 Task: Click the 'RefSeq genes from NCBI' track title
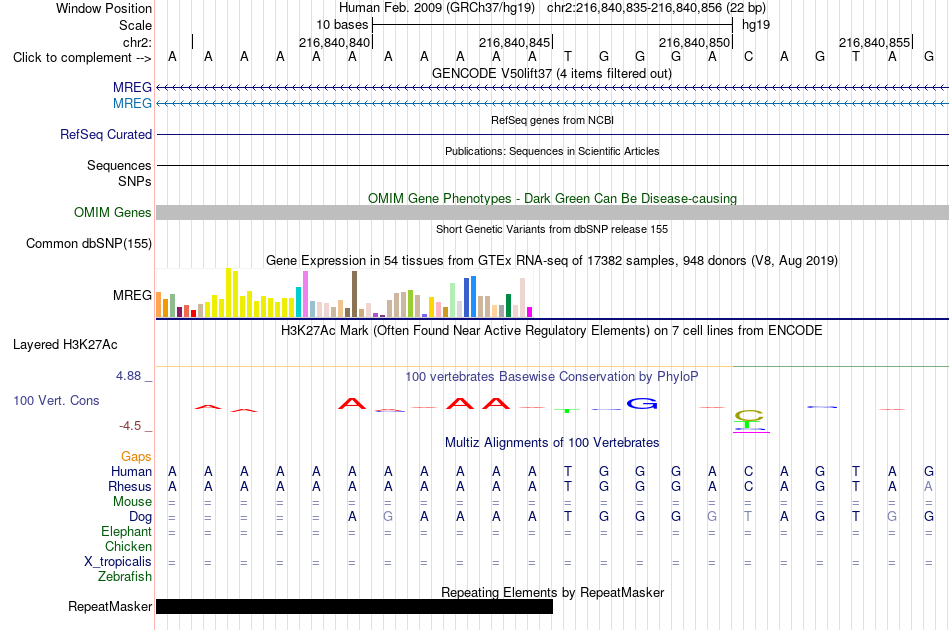click(x=553, y=120)
